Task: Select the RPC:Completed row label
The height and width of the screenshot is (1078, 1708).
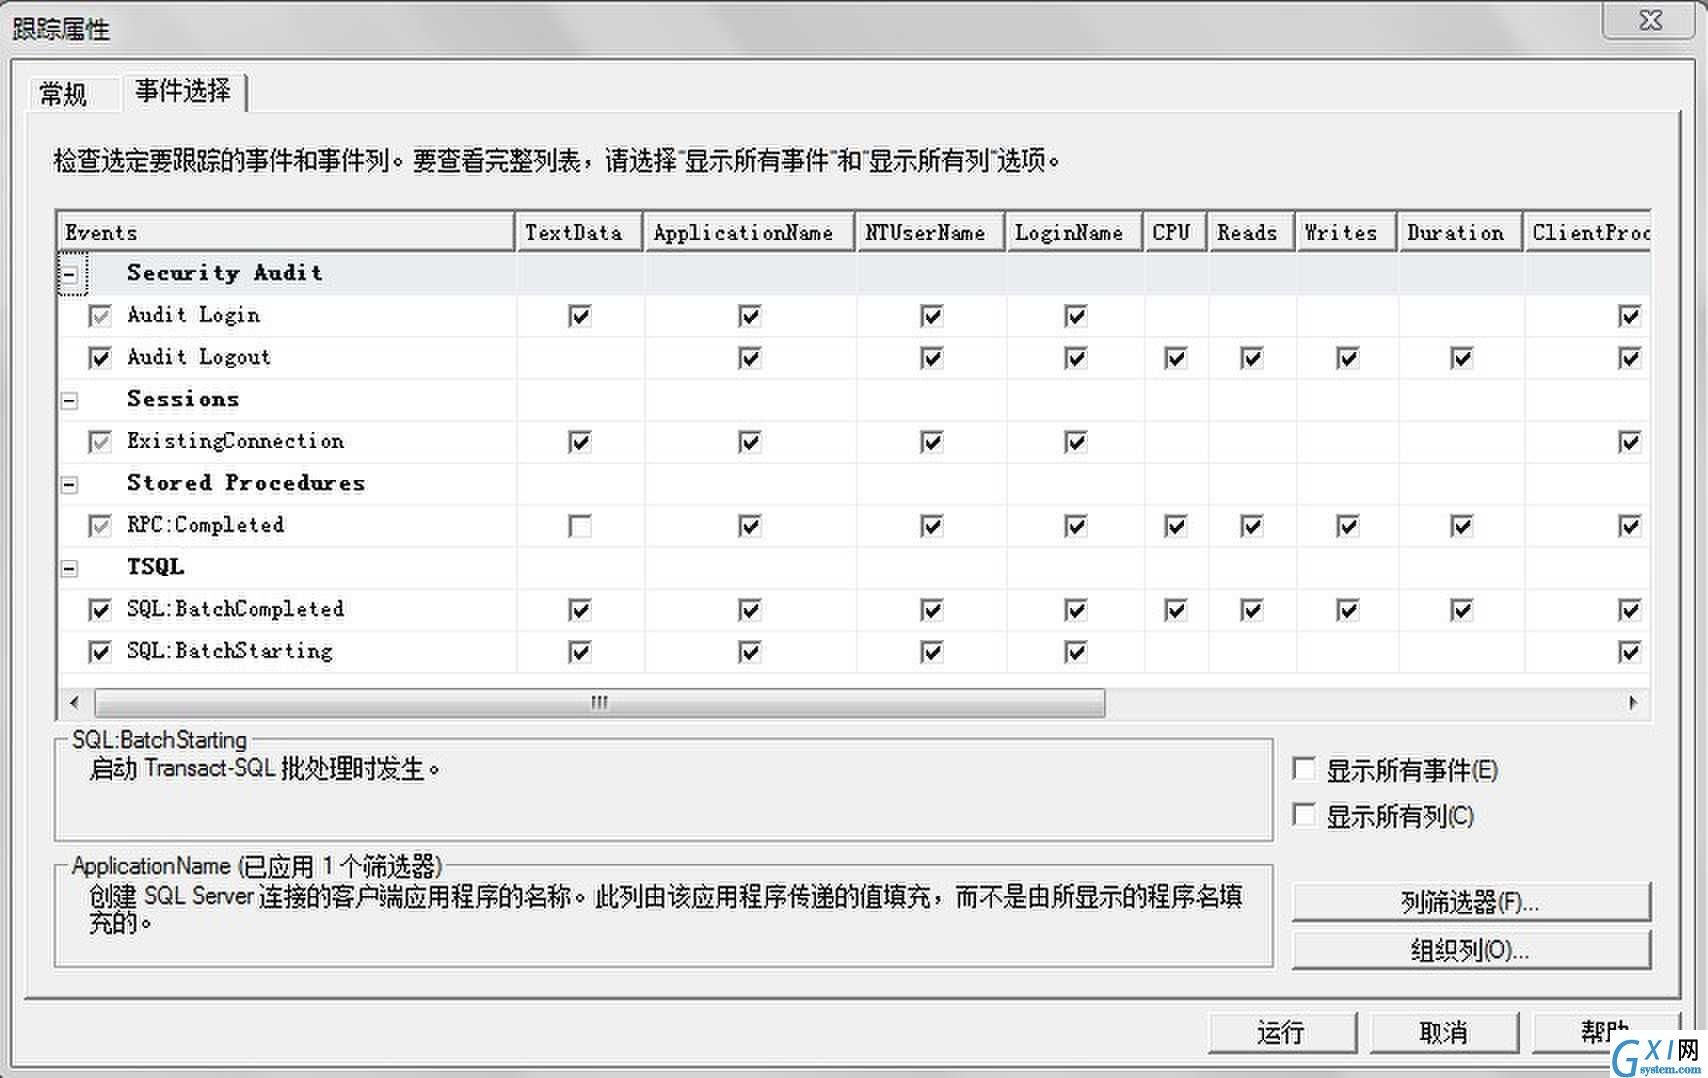Action: 205,525
